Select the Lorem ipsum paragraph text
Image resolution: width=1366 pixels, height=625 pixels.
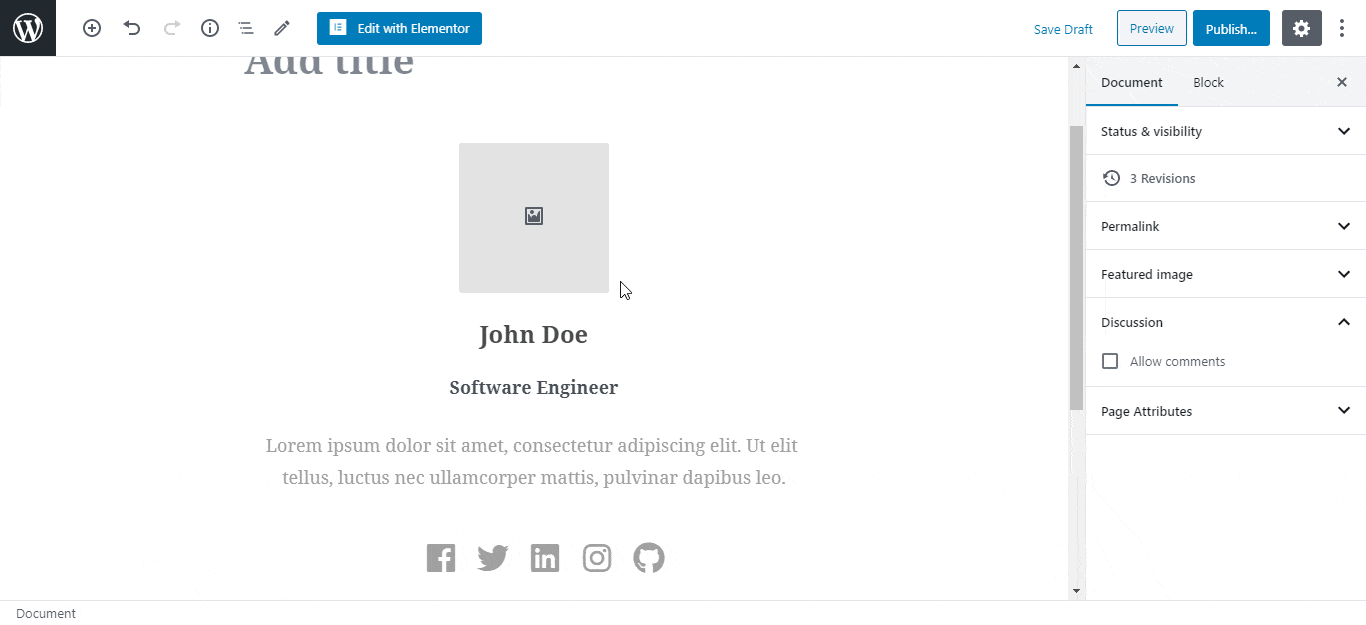coord(534,461)
